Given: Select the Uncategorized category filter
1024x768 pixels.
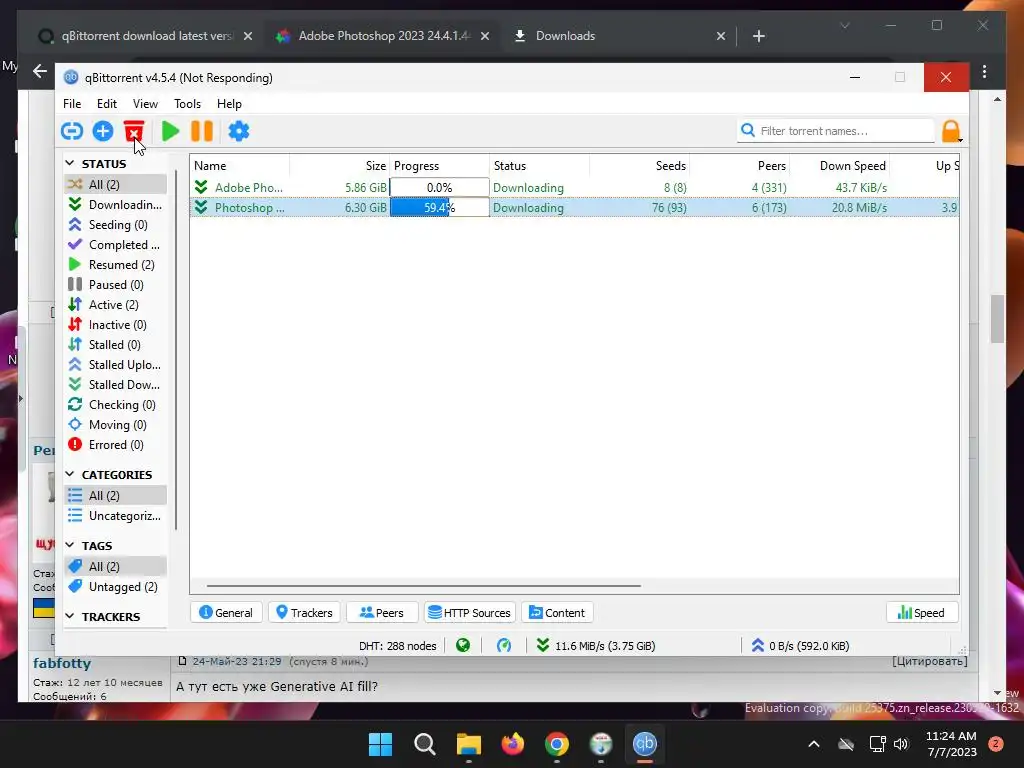Looking at the screenshot, I should (x=115, y=516).
